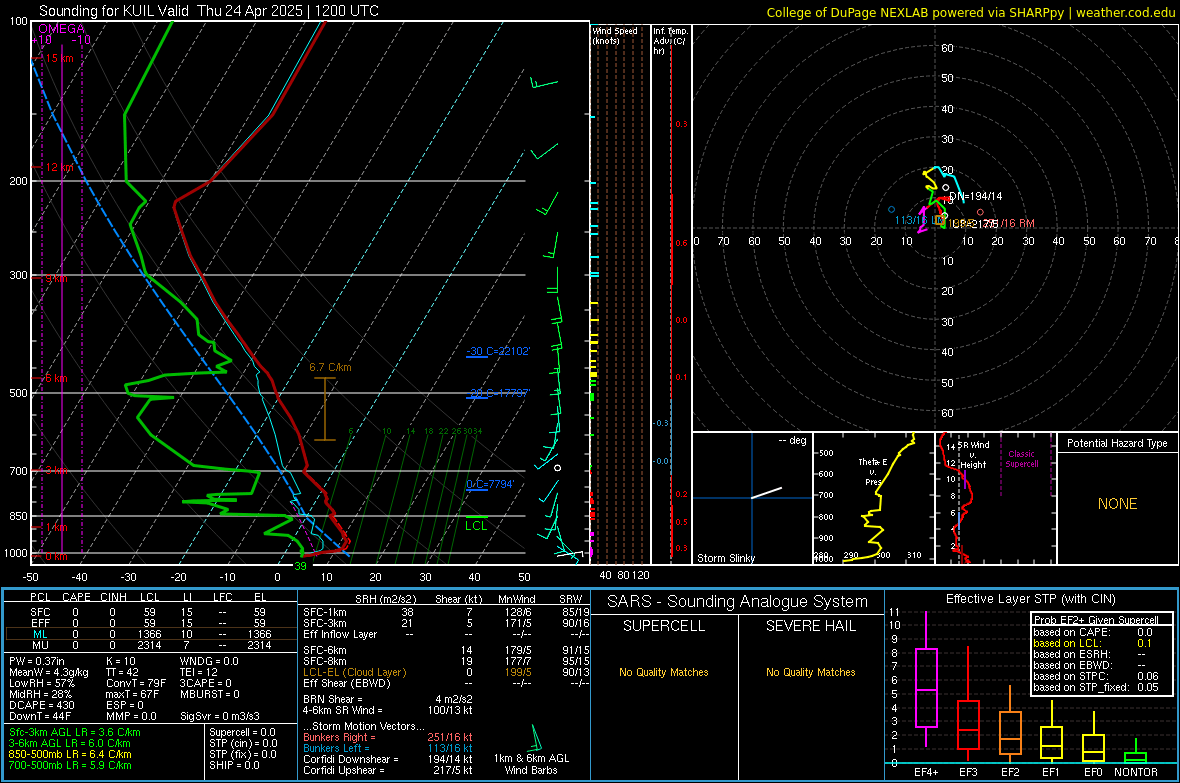
Task: Click the 12 km height marker label
Action: point(59,167)
